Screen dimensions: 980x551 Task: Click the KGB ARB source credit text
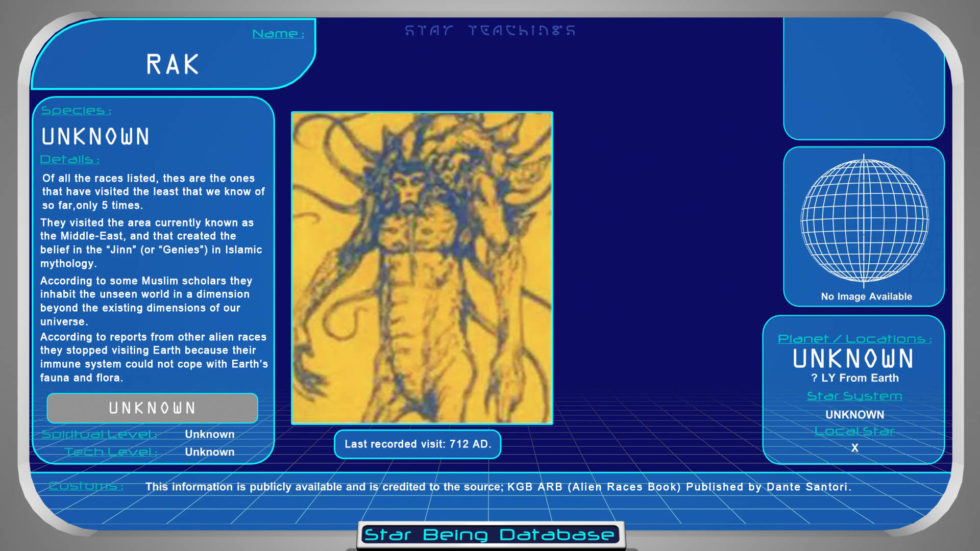click(x=498, y=487)
